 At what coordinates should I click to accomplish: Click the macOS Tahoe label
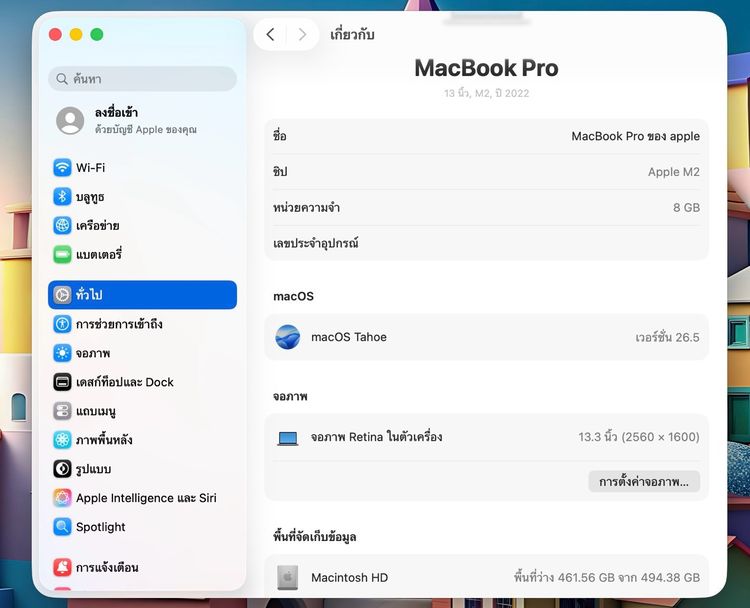point(349,337)
